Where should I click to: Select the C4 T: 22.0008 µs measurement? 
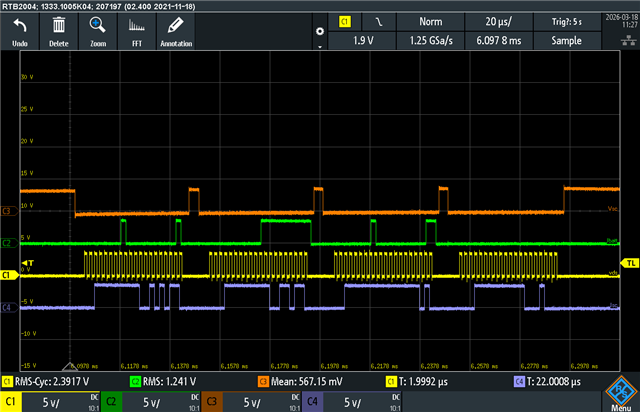pyautogui.click(x=547, y=382)
